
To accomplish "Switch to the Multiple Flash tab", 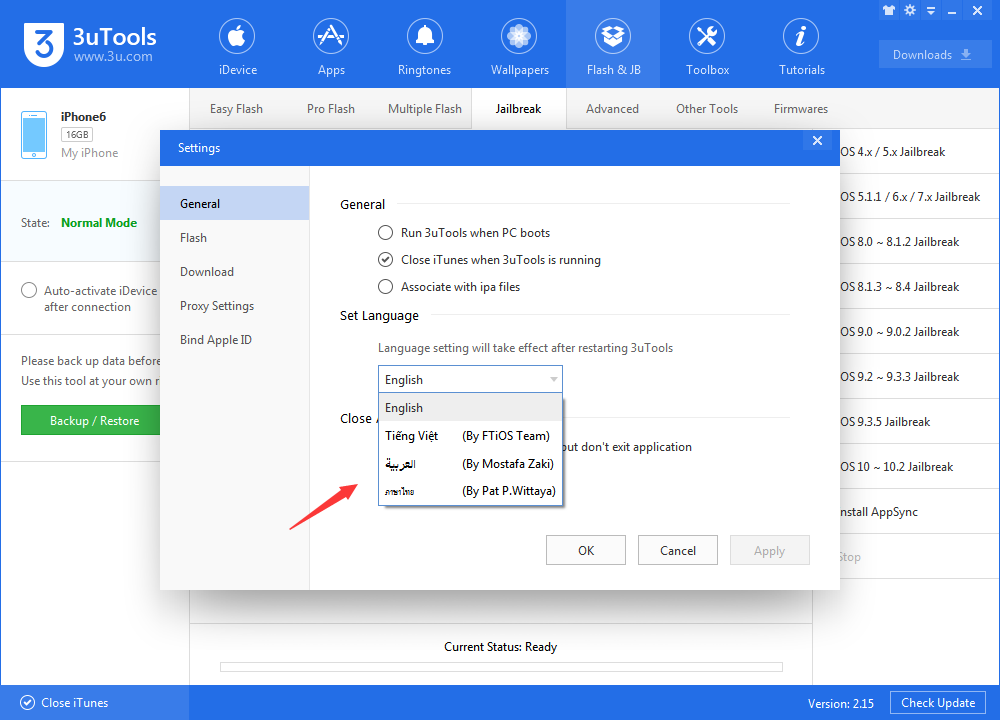I will pos(425,109).
